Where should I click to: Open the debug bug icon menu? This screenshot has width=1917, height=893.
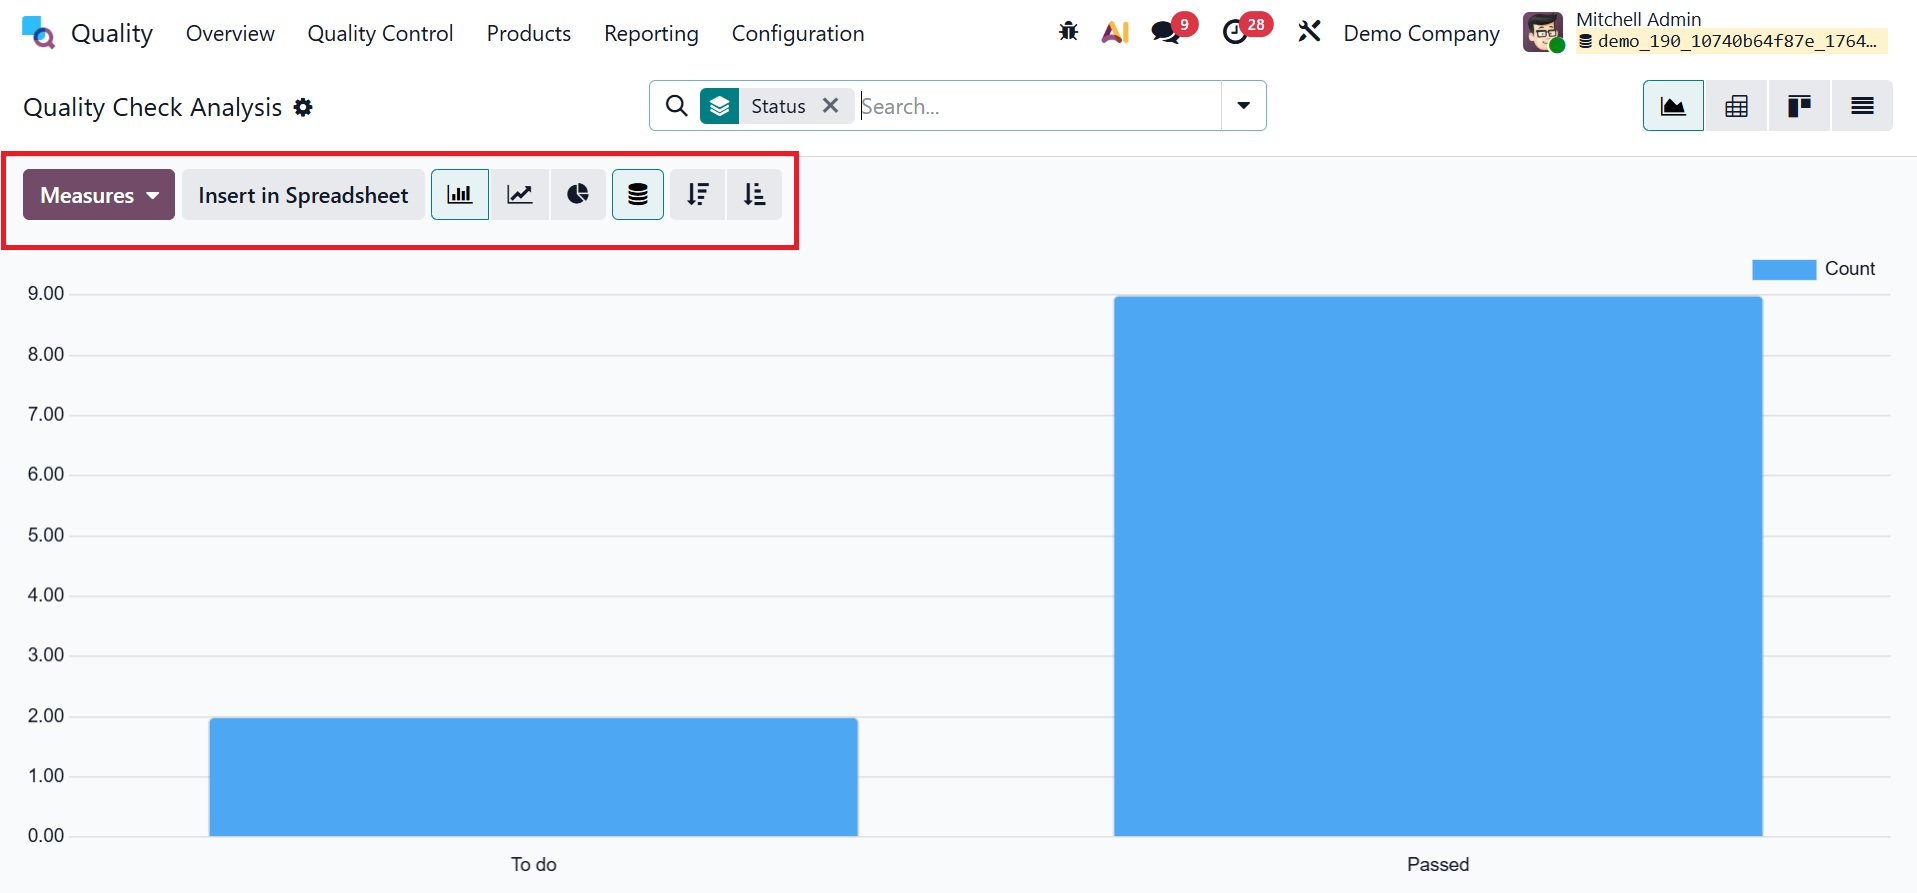click(x=1068, y=32)
